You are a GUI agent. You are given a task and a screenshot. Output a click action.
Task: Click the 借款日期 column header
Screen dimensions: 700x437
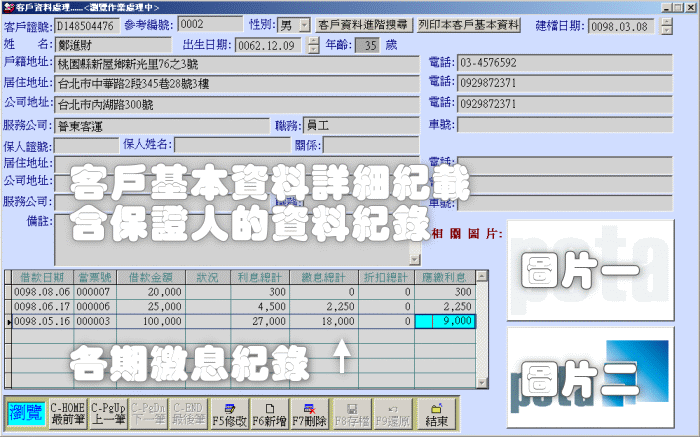[x=42, y=277]
